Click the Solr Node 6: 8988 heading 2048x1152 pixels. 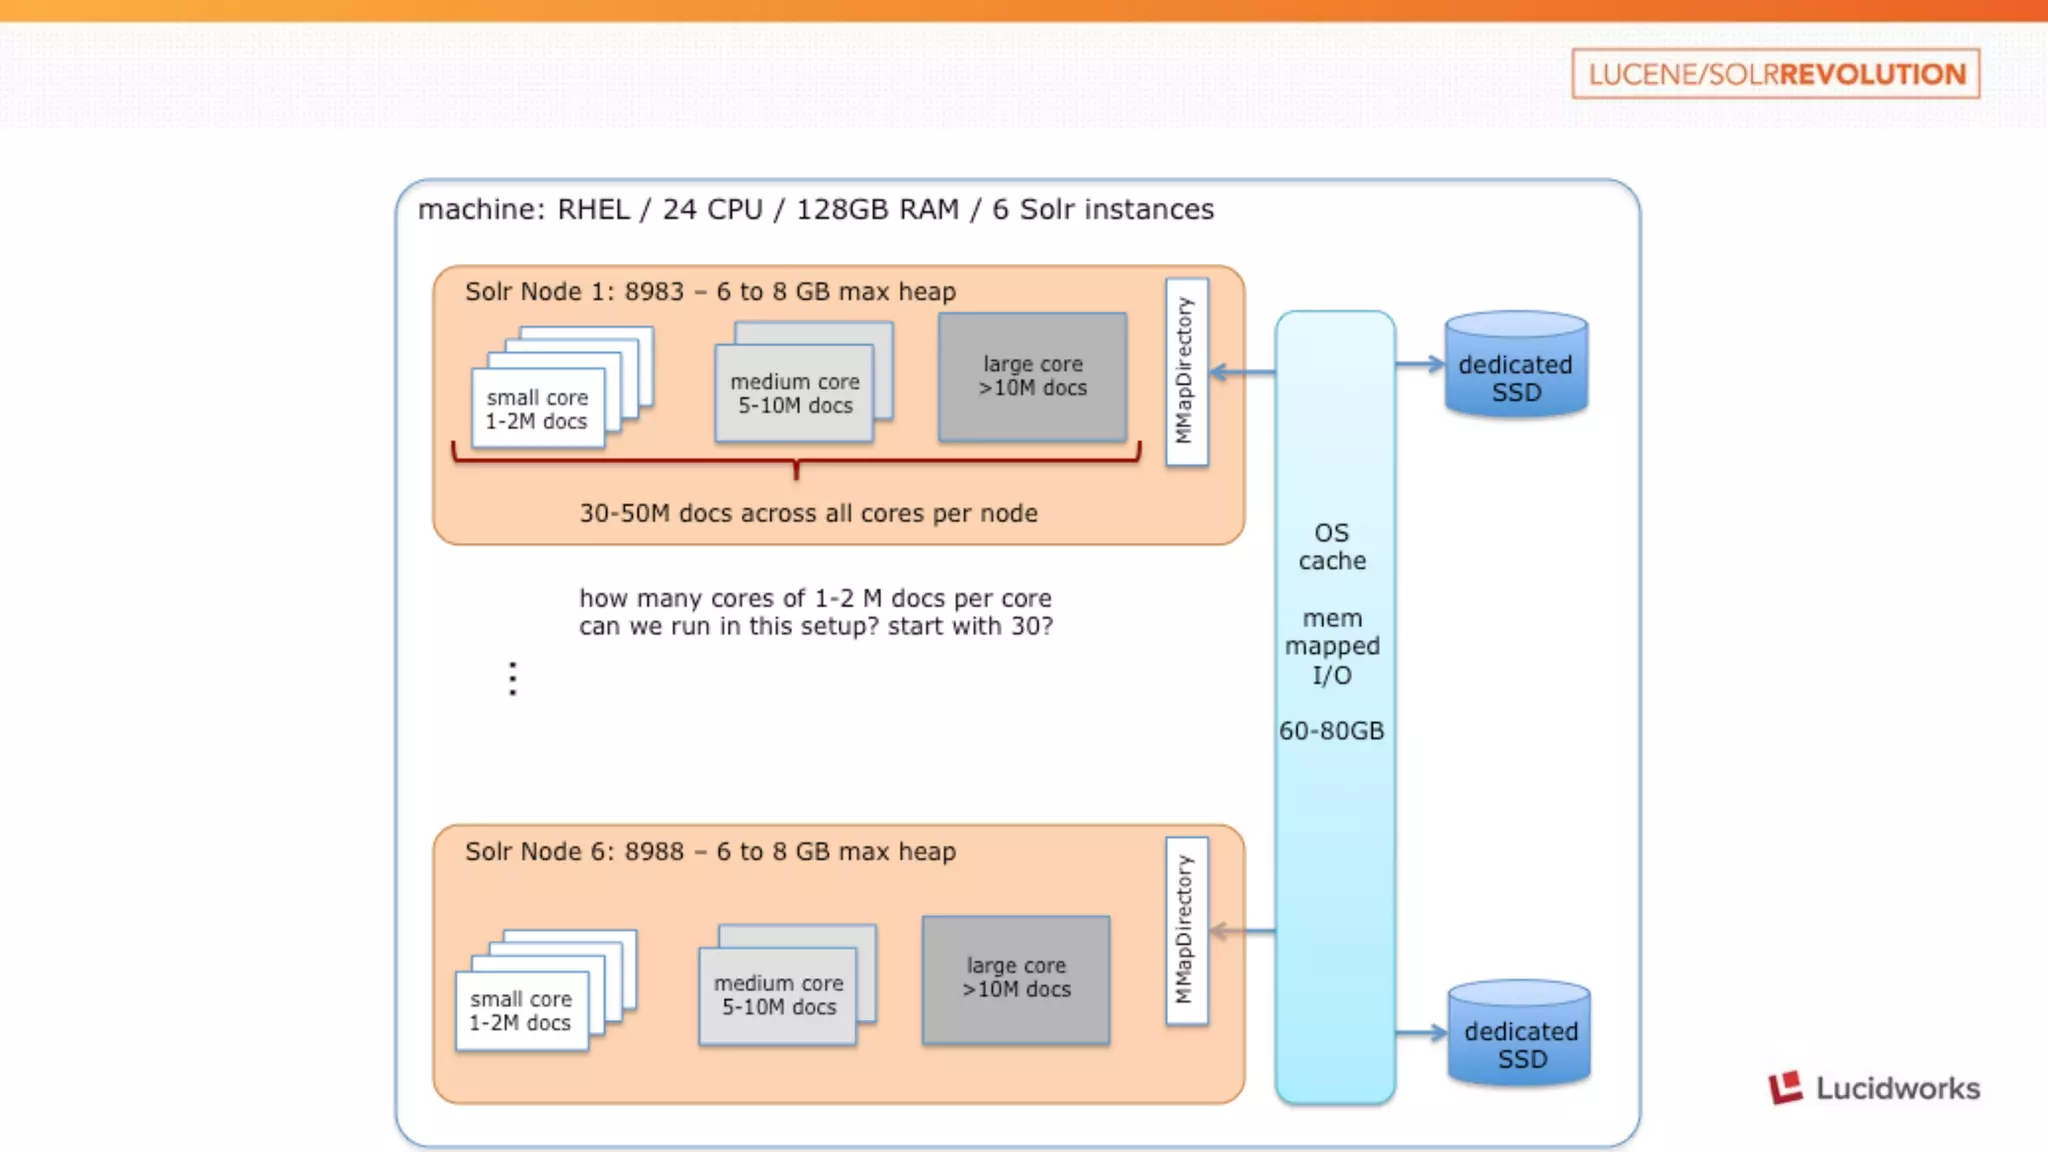click(x=709, y=851)
